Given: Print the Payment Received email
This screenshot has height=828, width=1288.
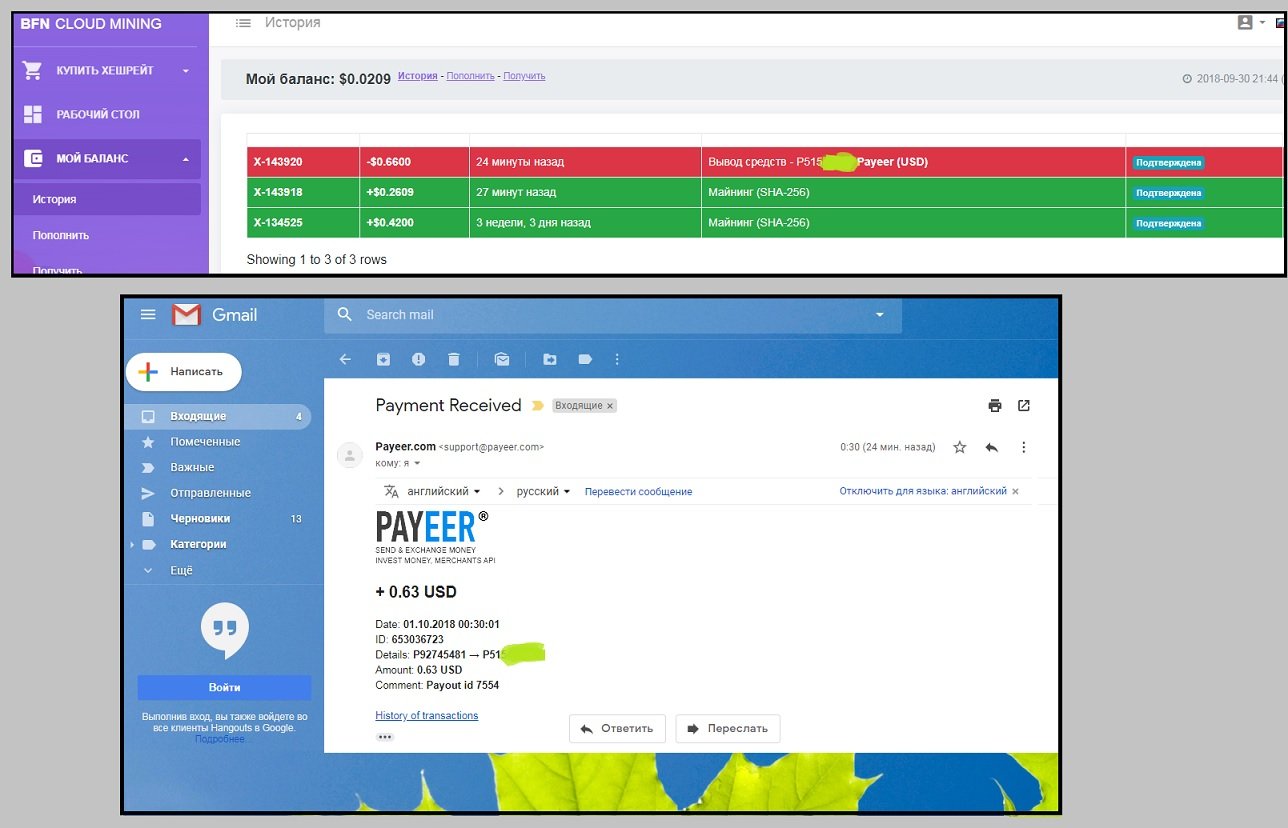Looking at the screenshot, I should pyautogui.click(x=994, y=405).
